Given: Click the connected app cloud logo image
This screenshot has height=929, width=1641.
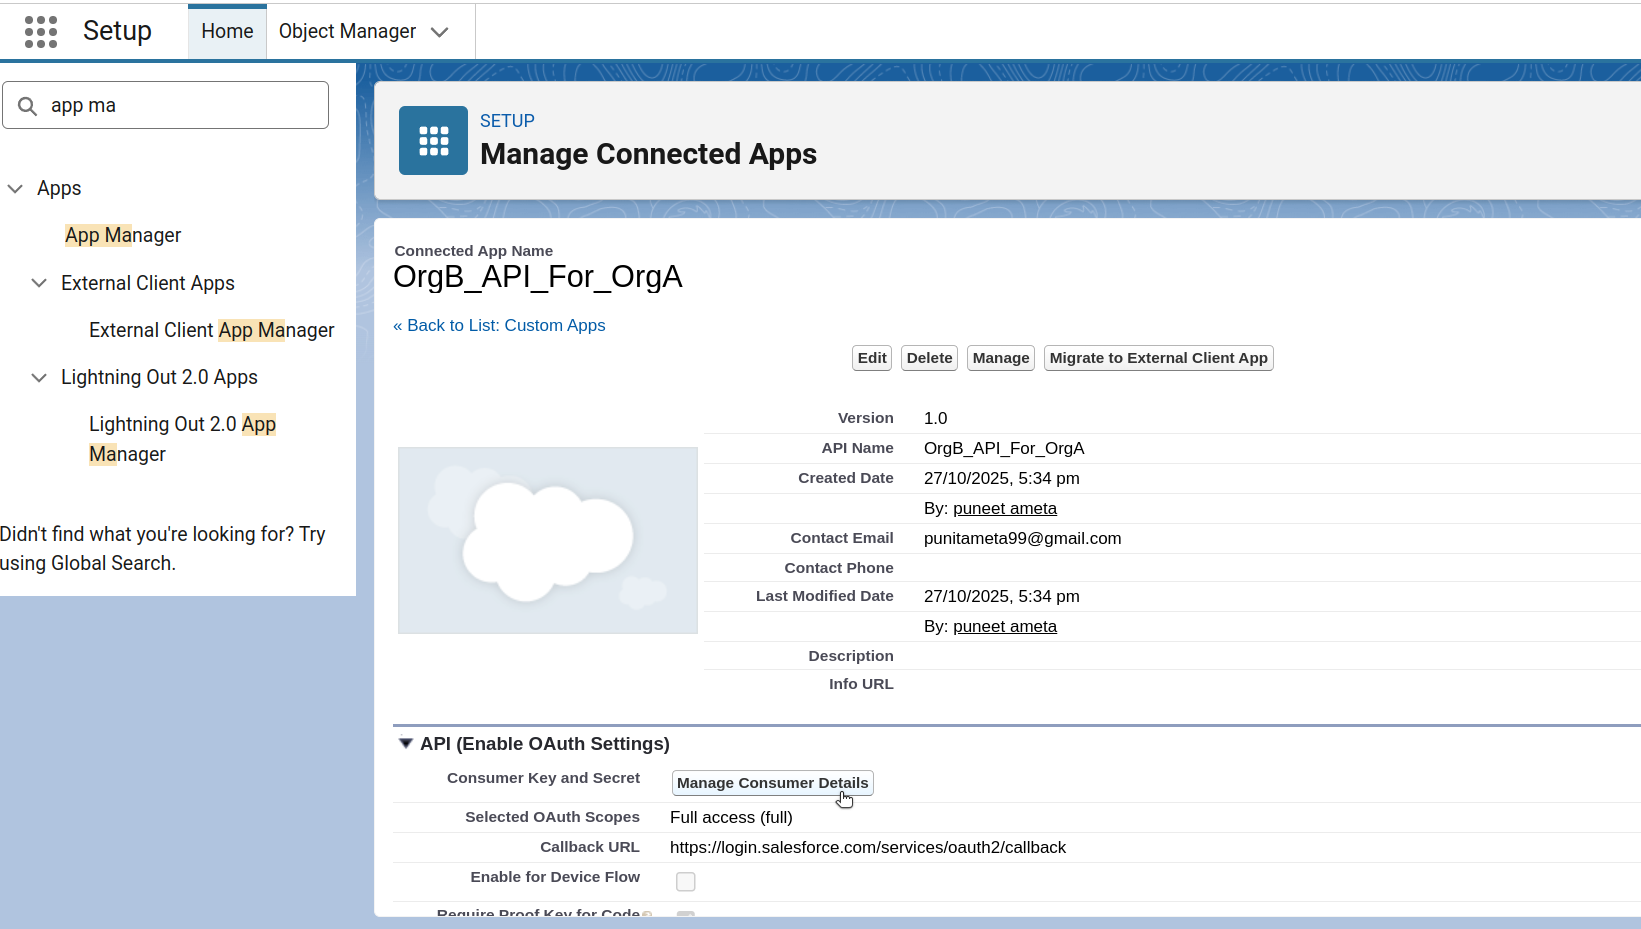Looking at the screenshot, I should [x=547, y=540].
